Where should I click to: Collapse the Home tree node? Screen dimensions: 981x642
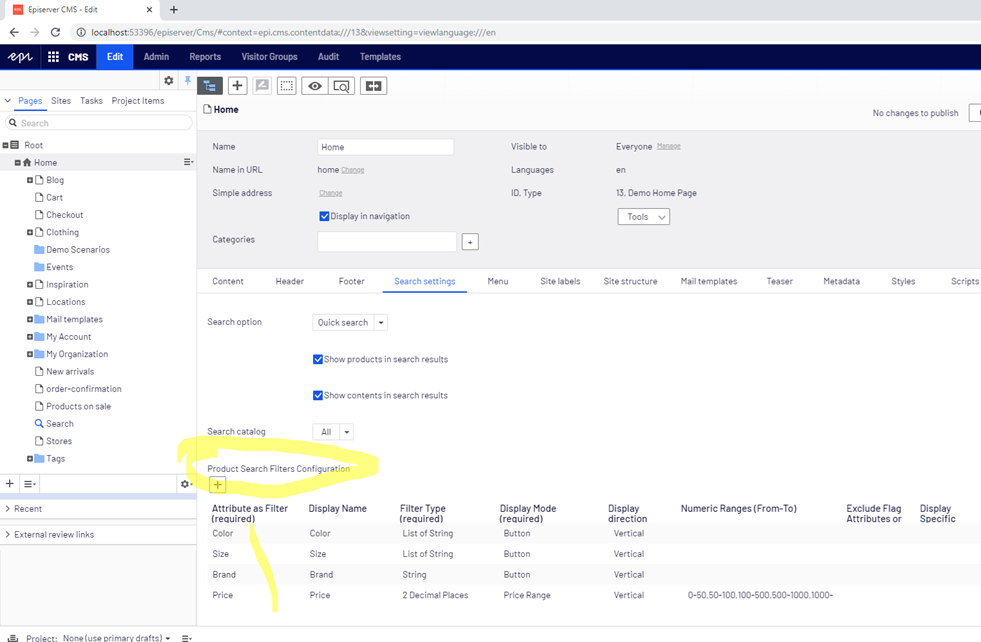click(18, 163)
